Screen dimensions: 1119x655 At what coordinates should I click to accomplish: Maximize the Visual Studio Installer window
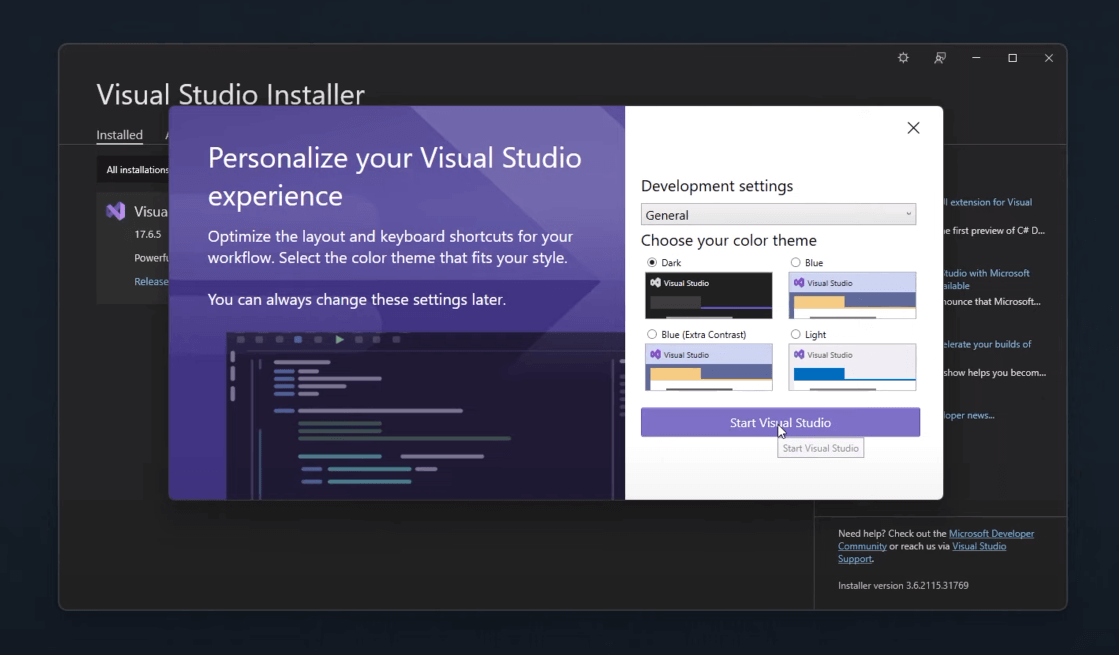point(1012,58)
